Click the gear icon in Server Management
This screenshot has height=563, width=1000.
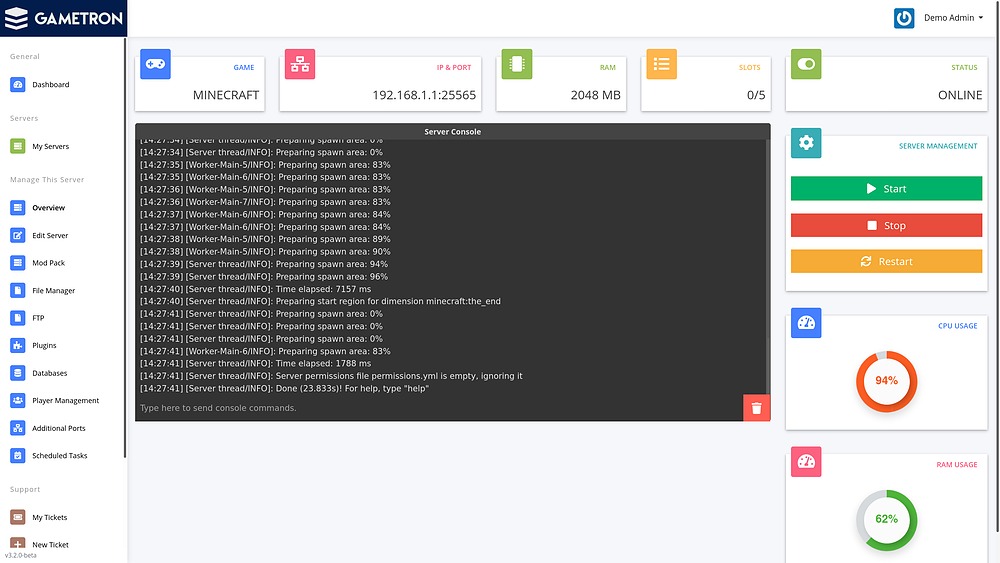coord(806,143)
